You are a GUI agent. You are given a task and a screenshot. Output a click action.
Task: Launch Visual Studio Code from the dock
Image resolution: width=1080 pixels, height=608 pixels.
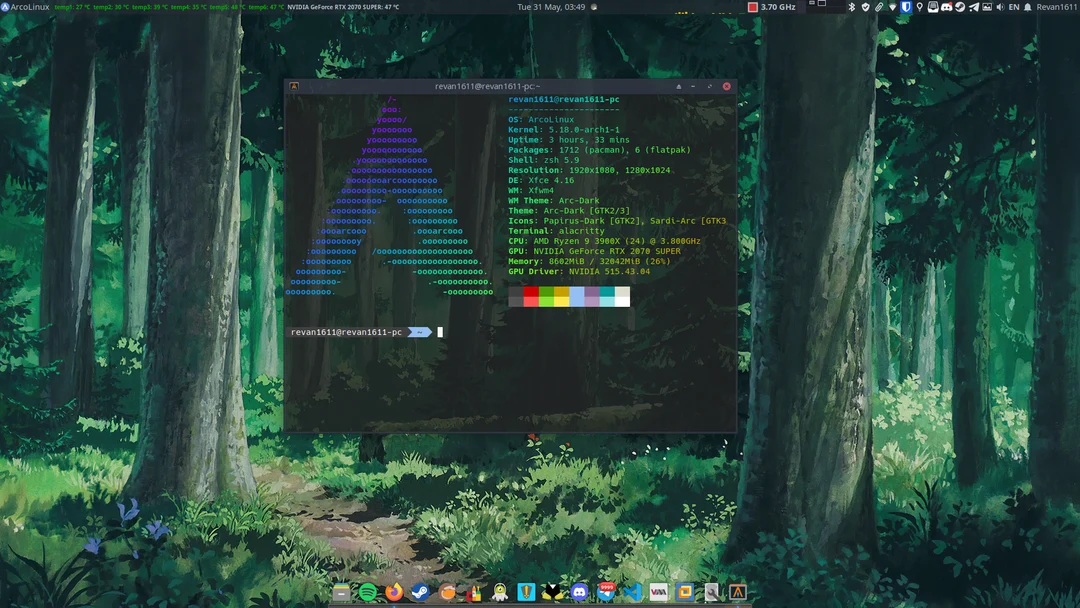(x=633, y=592)
